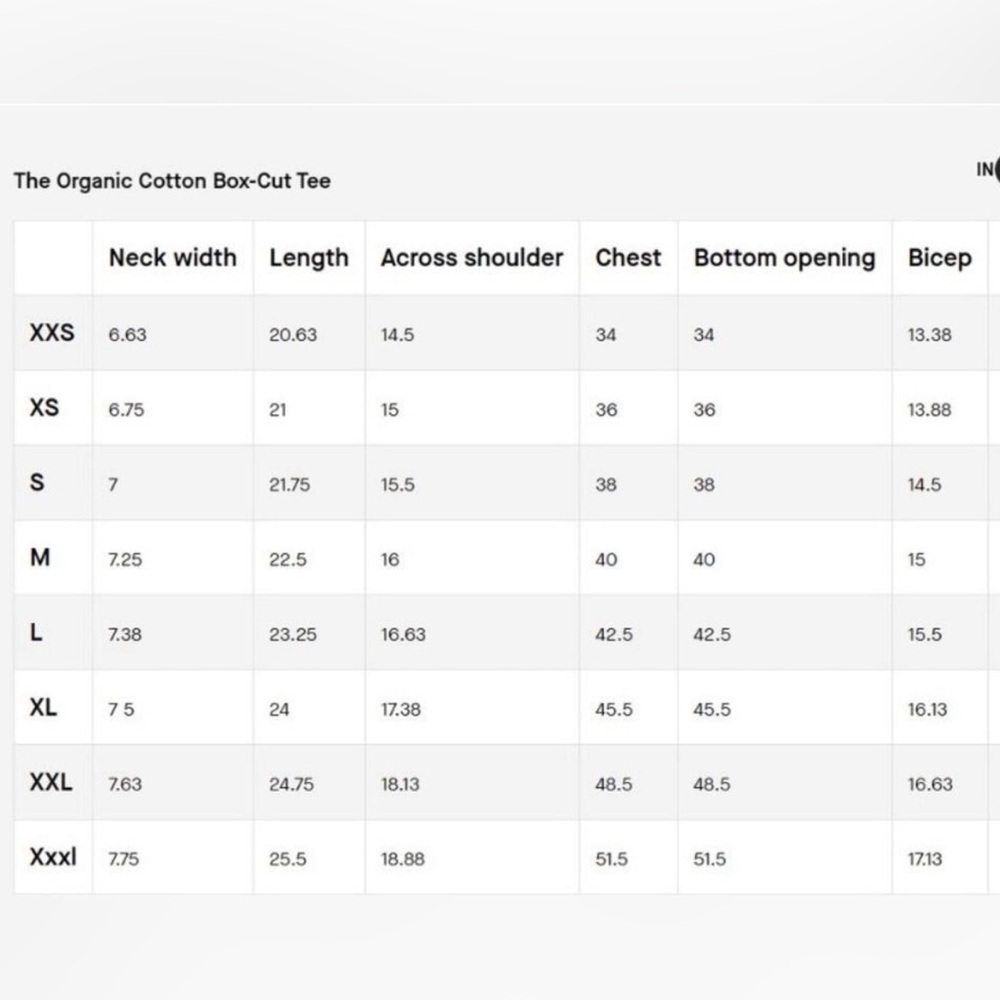Viewport: 1000px width, 1000px height.
Task: Click the Xxxl bicep value 17.13
Action: pyautogui.click(x=925, y=859)
